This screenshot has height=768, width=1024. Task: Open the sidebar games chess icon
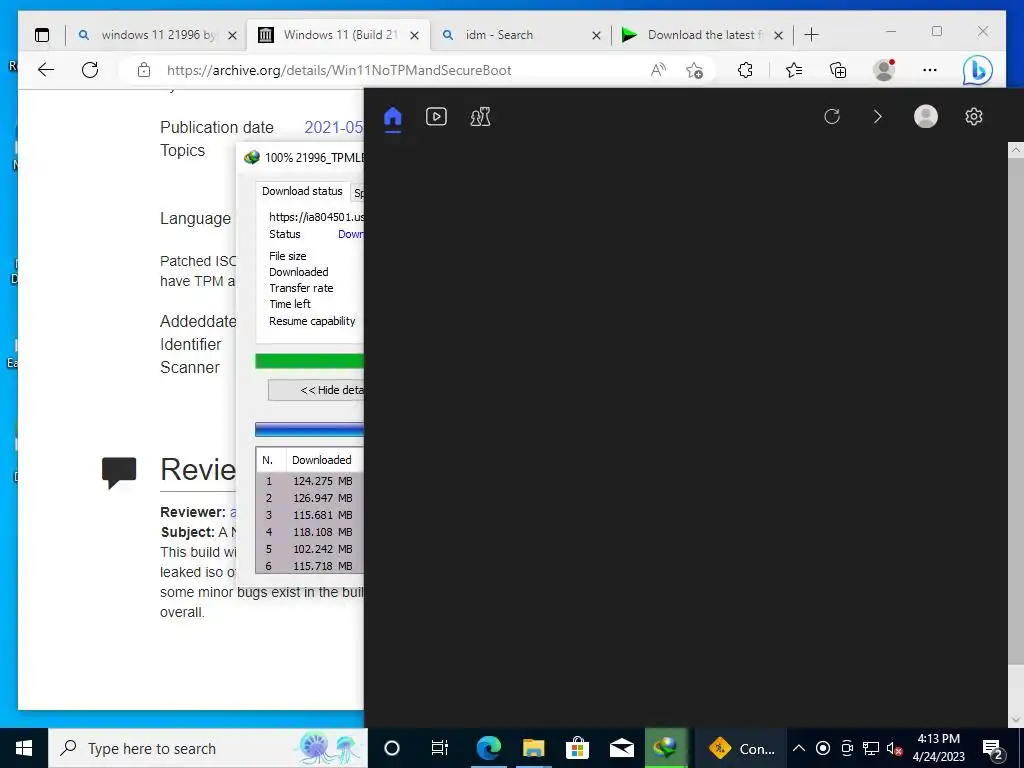point(481,117)
